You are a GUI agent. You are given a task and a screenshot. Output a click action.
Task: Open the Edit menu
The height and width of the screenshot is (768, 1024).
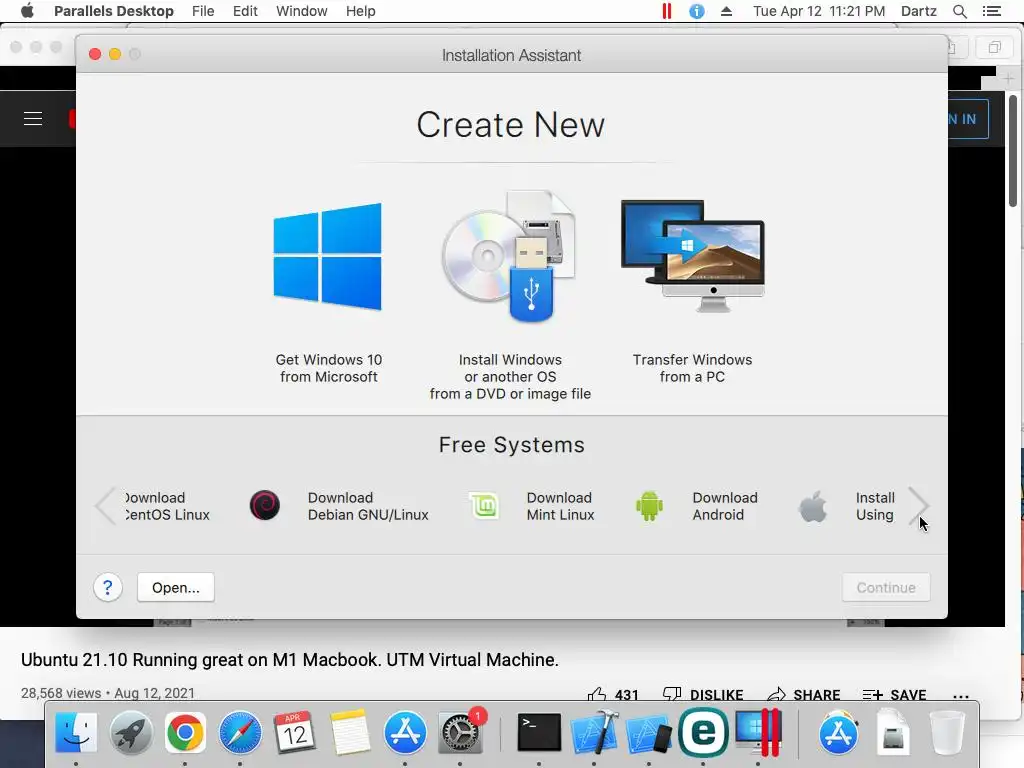245,11
